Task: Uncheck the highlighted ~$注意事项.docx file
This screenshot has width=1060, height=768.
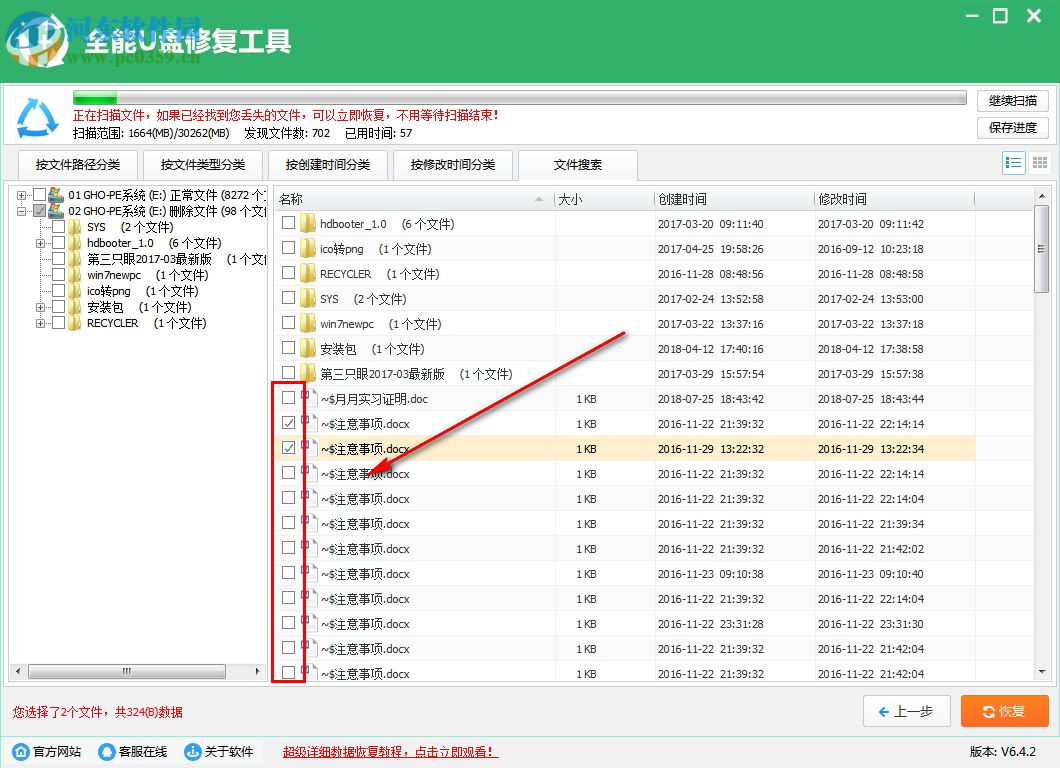Action: 290,448
